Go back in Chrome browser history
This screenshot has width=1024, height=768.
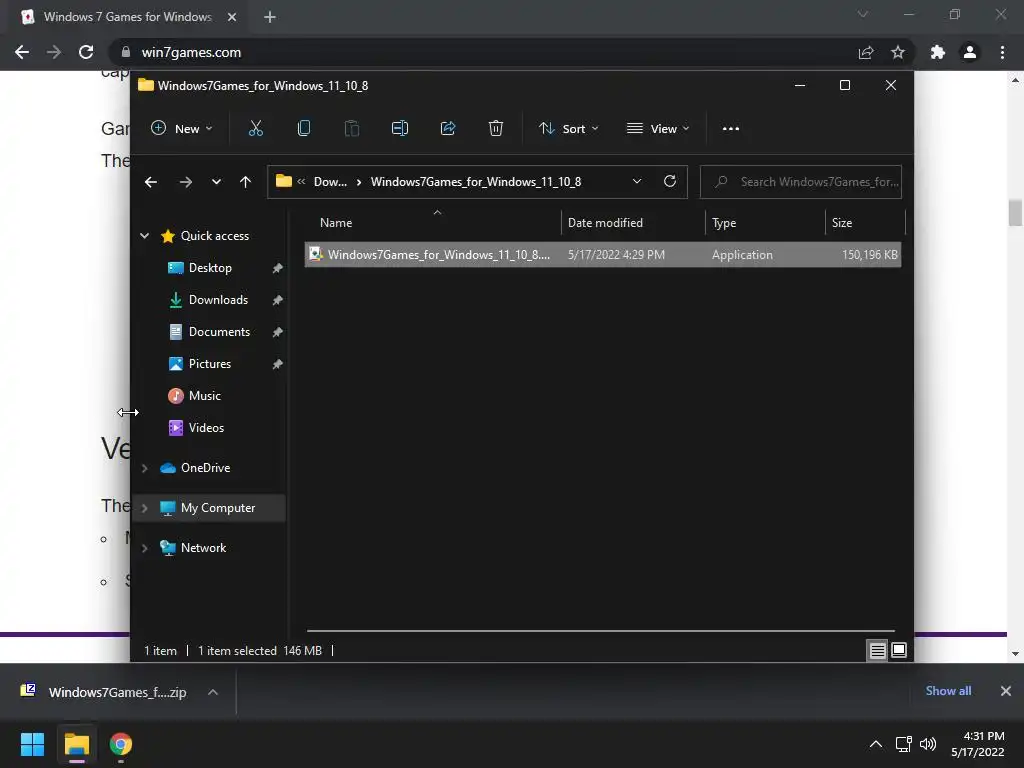click(22, 52)
